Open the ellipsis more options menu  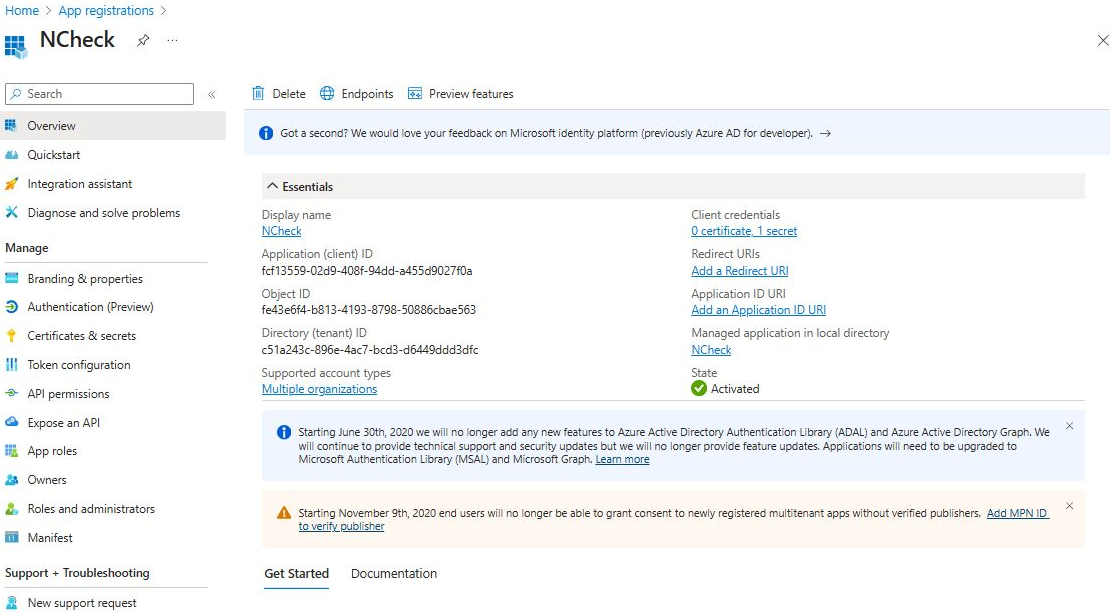coord(172,40)
